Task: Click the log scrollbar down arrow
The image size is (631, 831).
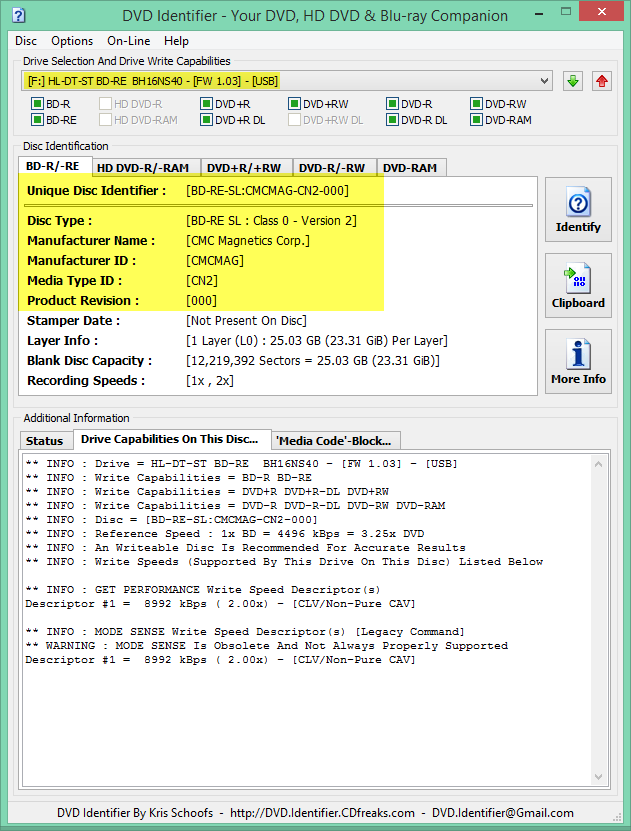Action: tap(598, 777)
